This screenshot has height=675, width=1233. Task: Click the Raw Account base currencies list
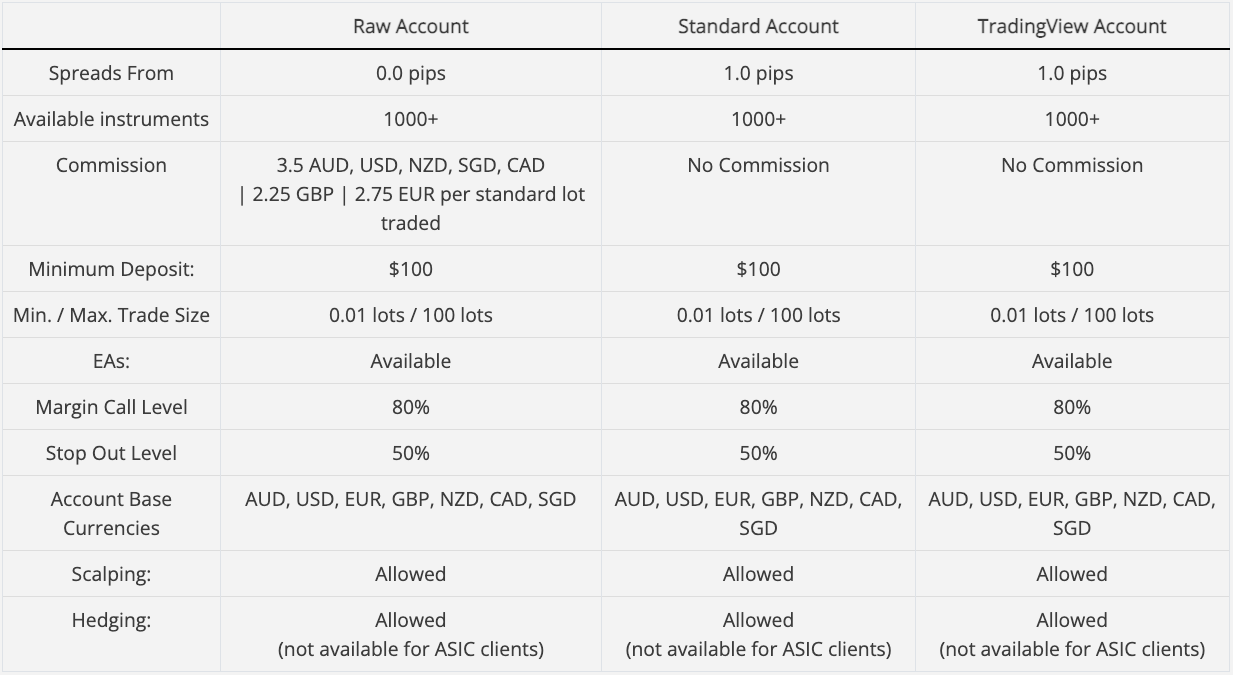pos(410,499)
